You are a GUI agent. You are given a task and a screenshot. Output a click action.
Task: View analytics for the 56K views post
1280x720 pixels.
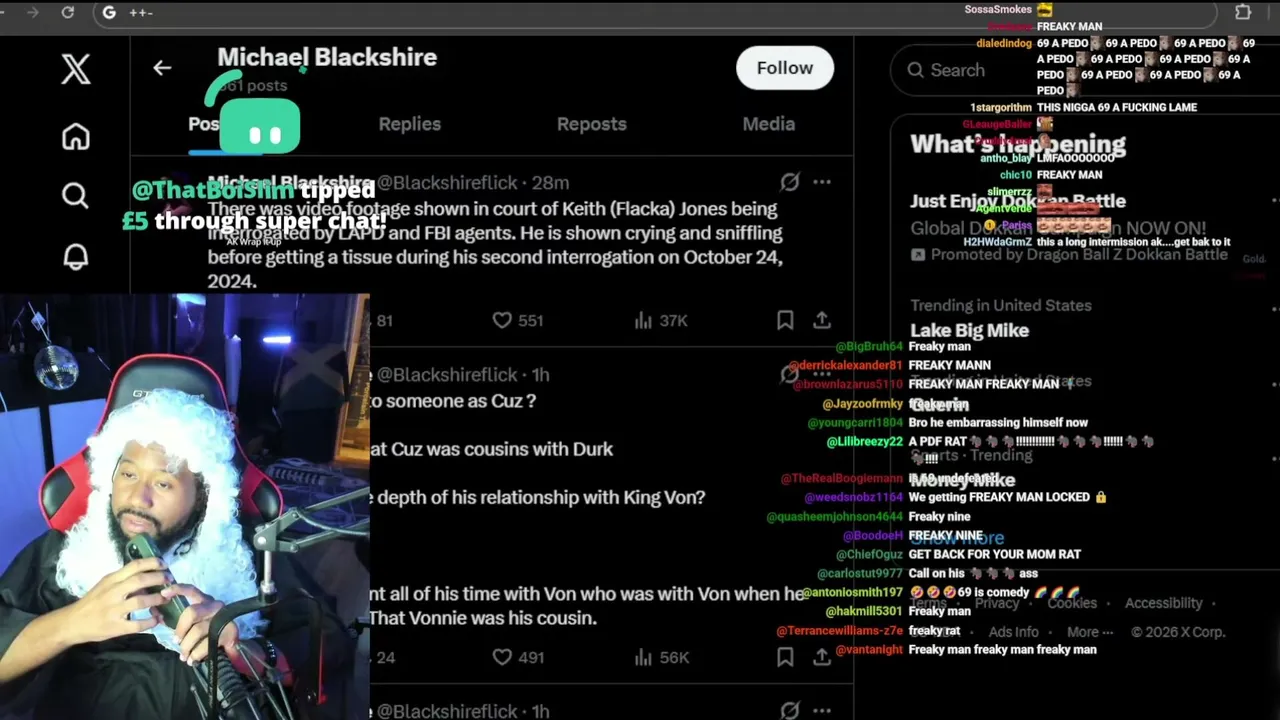pyautogui.click(x=661, y=657)
